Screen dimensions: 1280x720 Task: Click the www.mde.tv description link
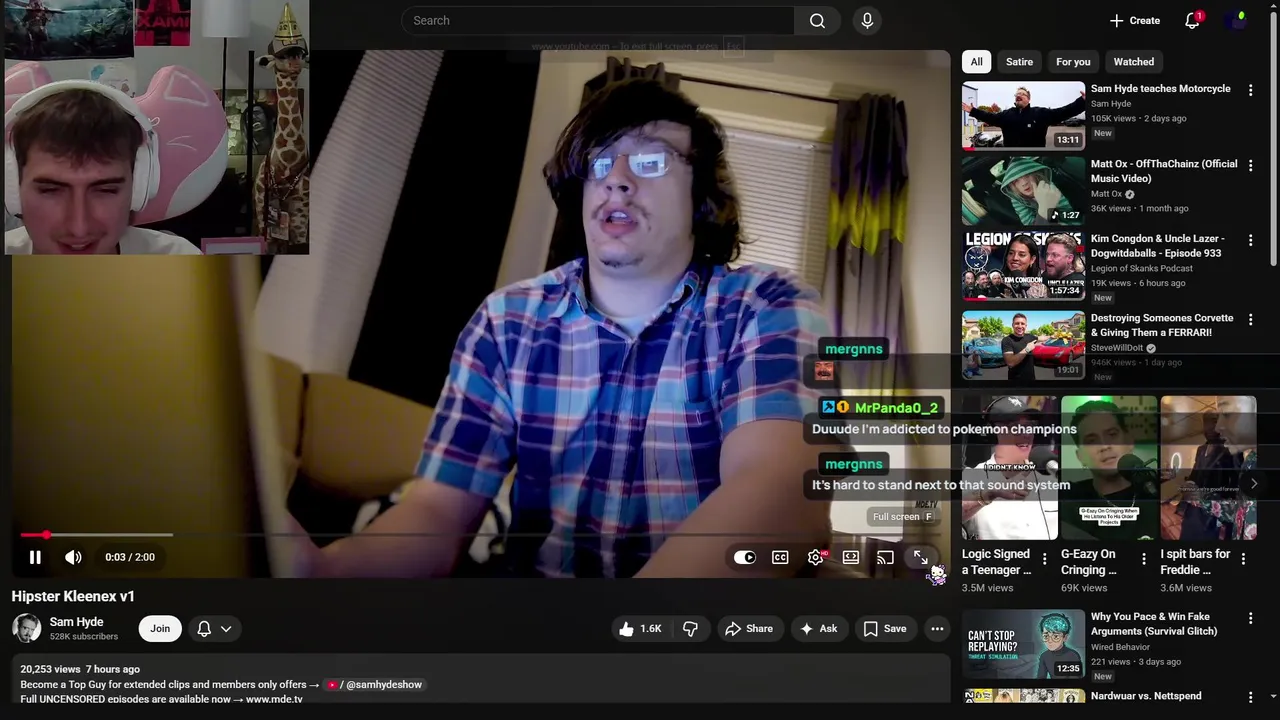pyautogui.click(x=274, y=699)
